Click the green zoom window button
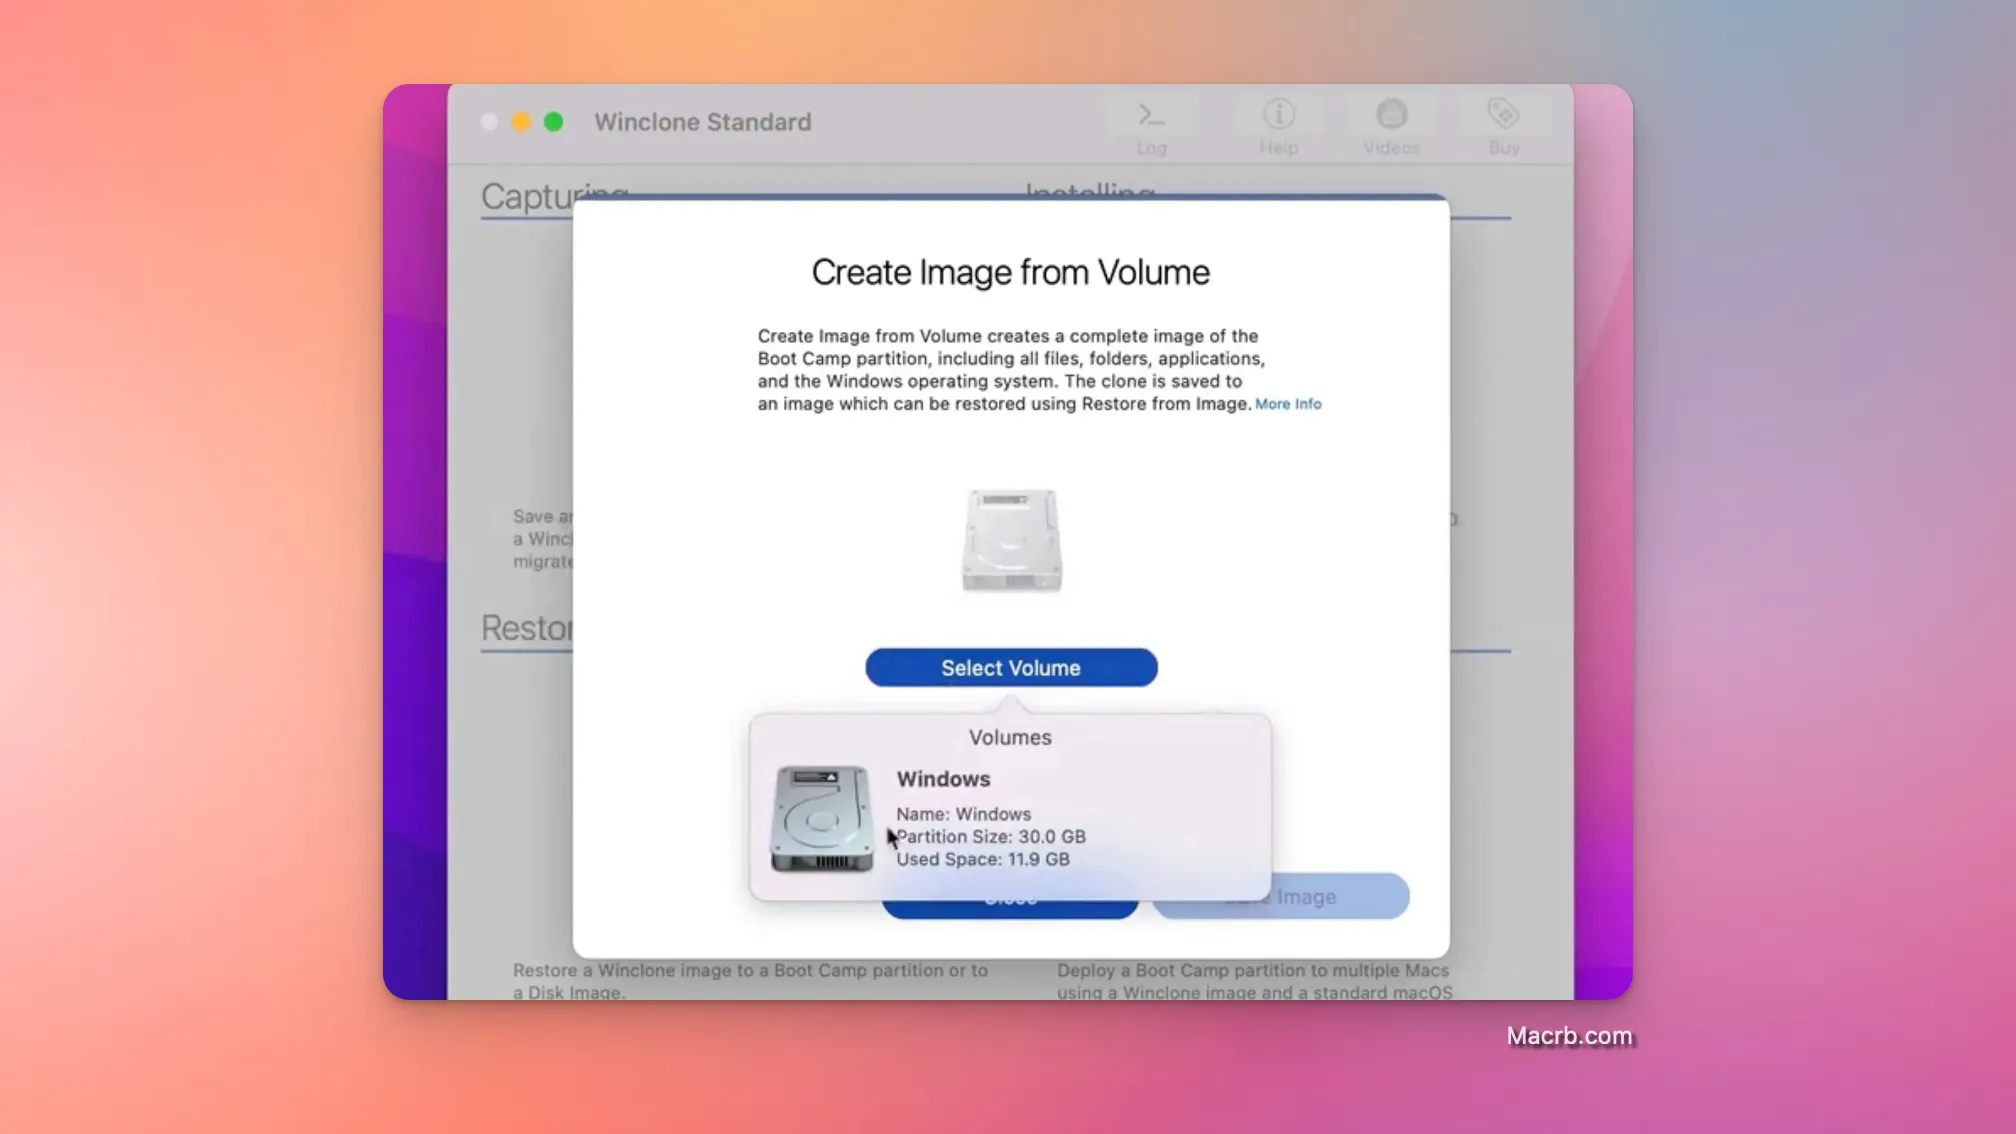2016x1134 pixels. (x=553, y=122)
